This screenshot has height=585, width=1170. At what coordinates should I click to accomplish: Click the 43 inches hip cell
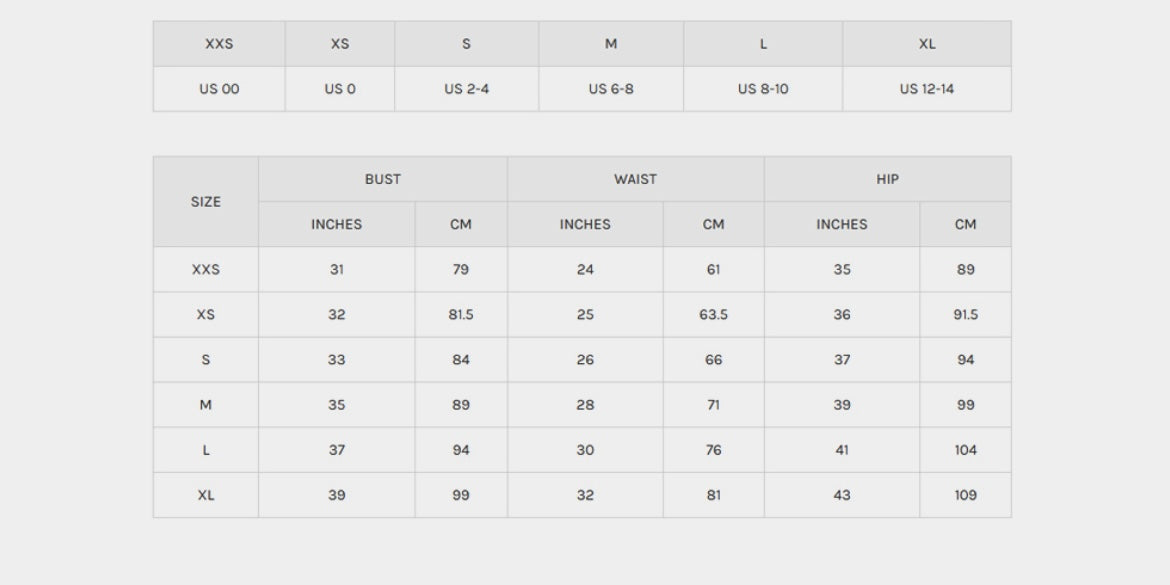841,495
